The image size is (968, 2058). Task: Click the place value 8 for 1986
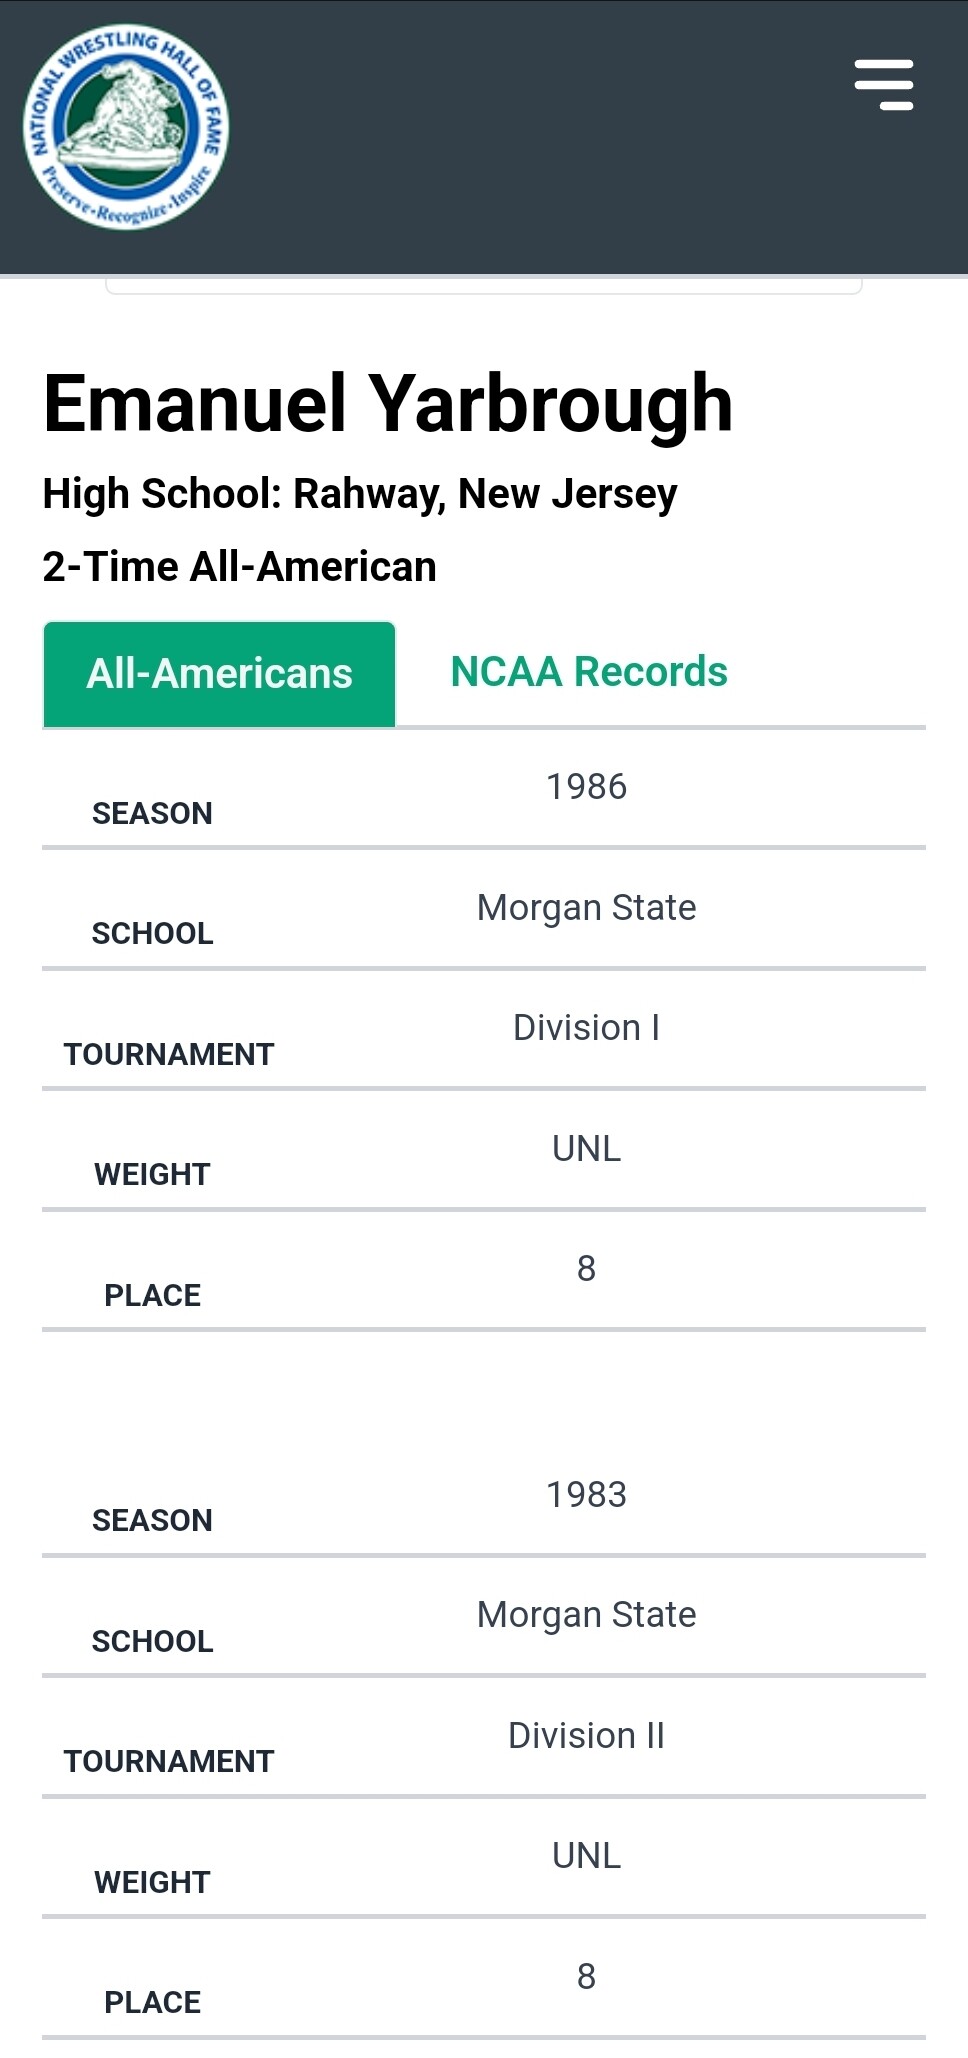click(586, 1269)
